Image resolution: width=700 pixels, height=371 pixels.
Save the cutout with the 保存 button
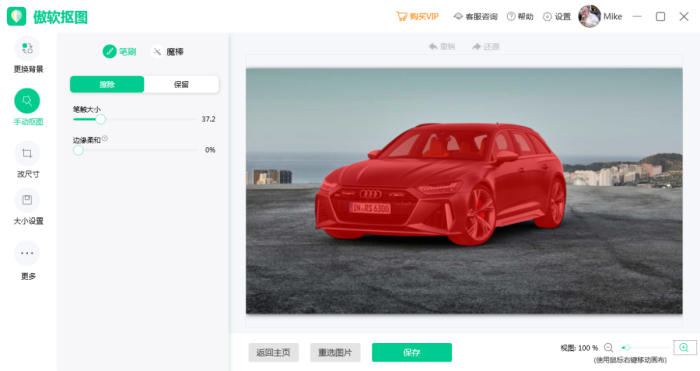412,353
